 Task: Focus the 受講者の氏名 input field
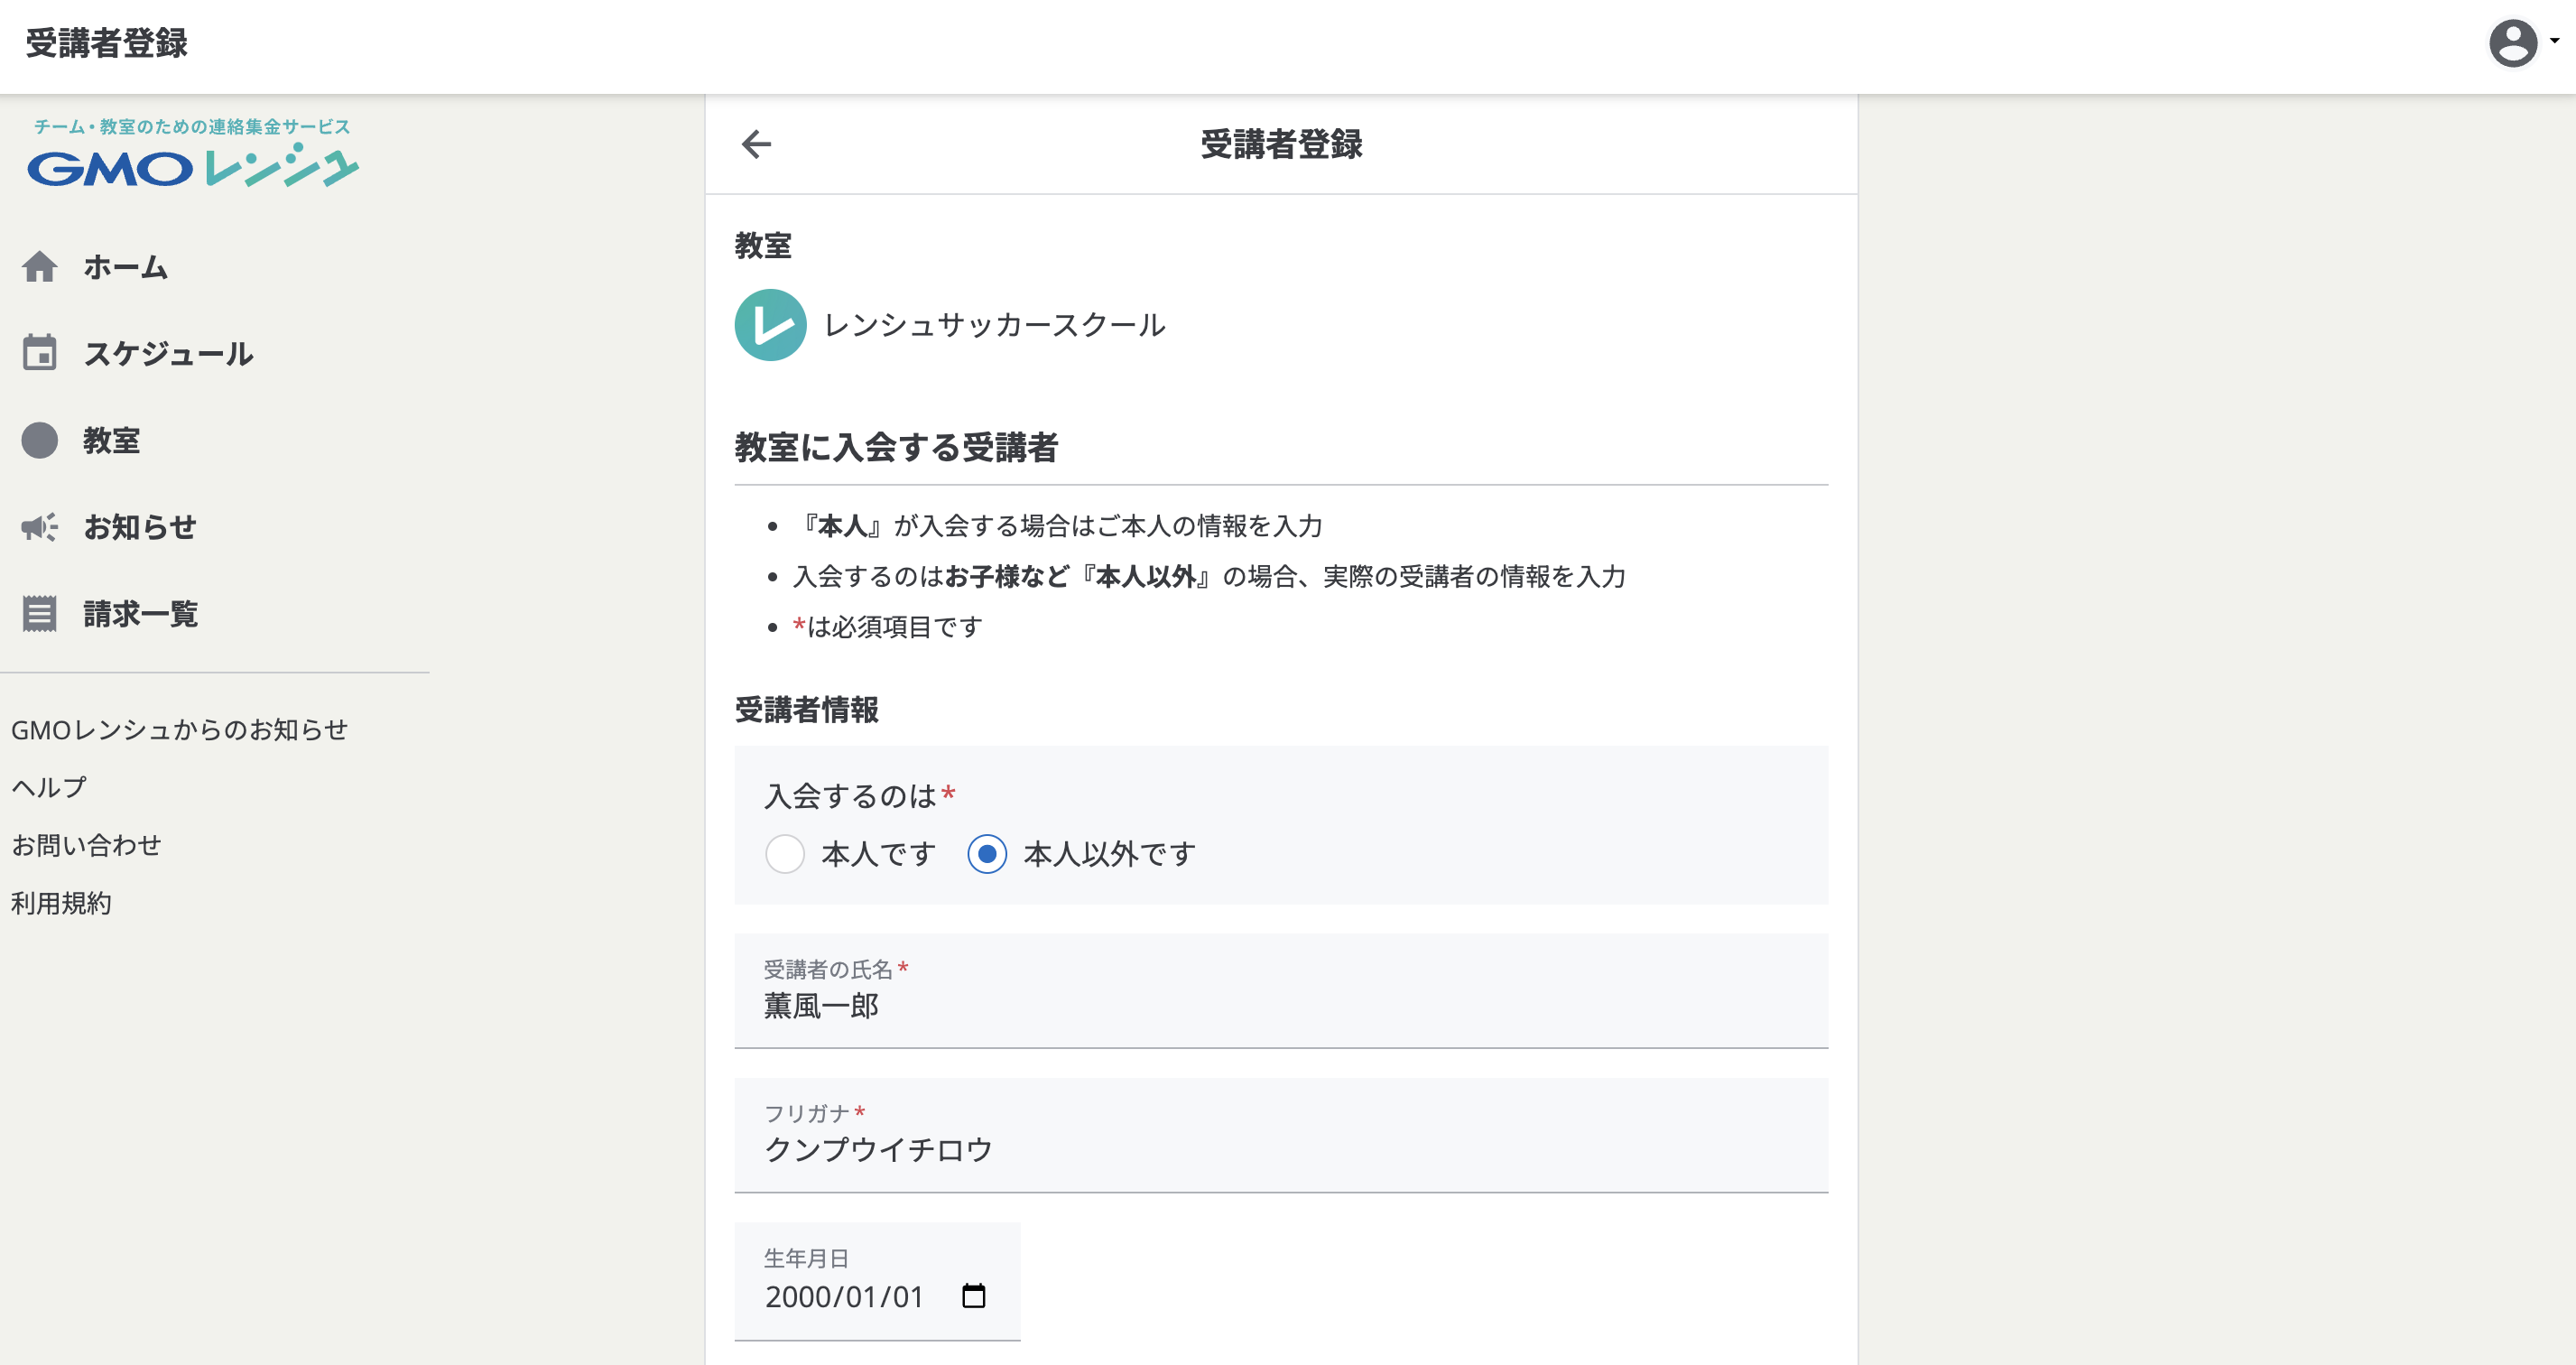coord(1281,991)
